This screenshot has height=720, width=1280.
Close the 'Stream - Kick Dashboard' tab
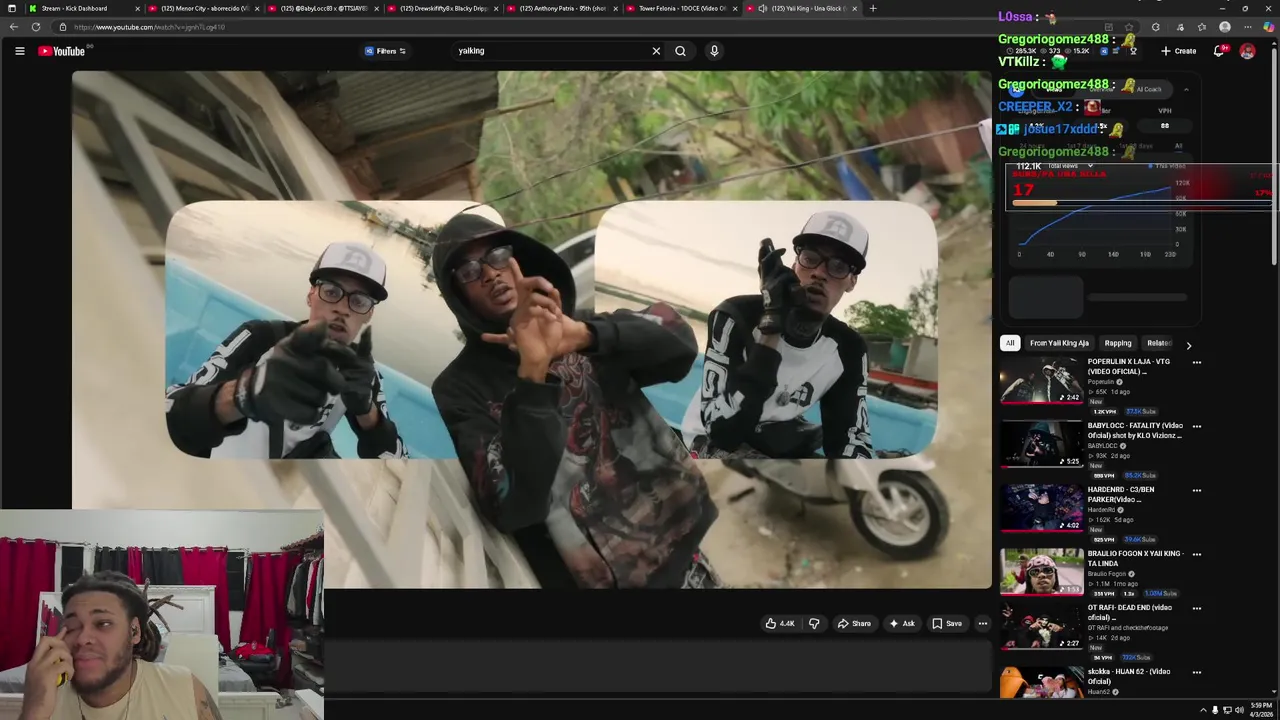tap(137, 9)
